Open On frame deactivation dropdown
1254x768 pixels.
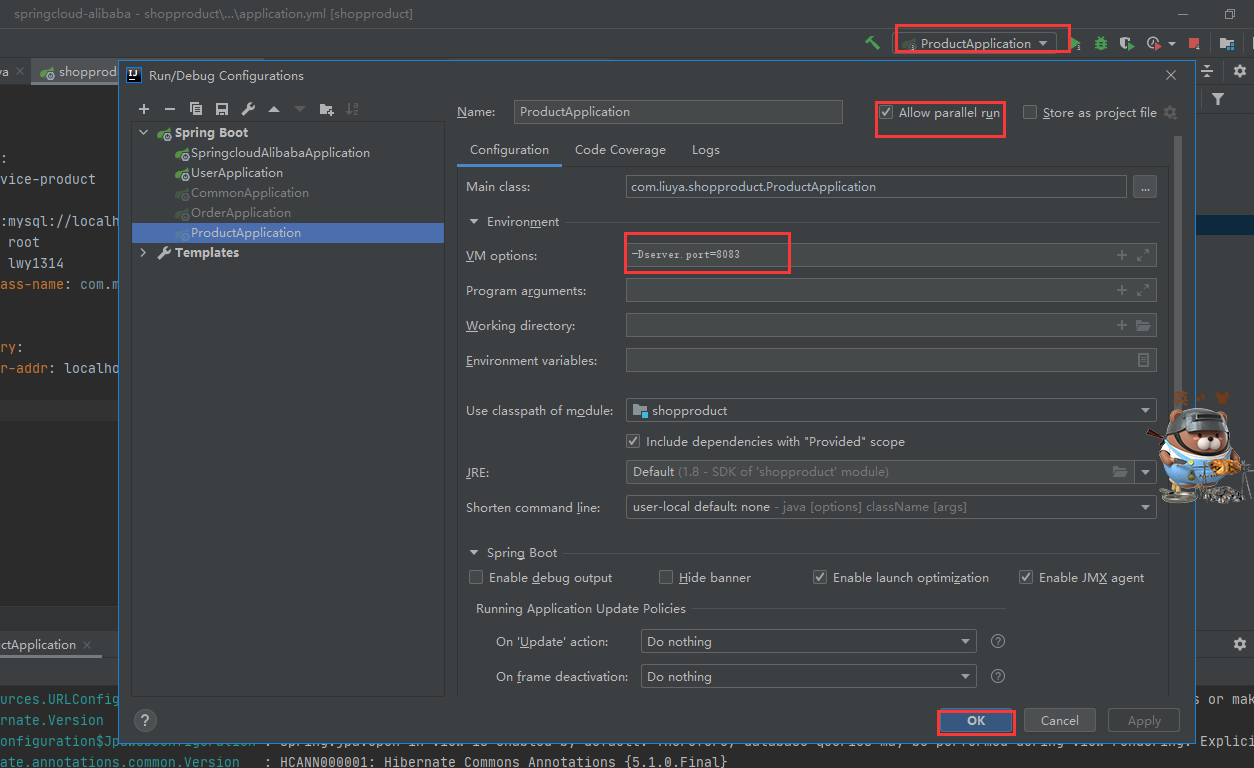point(965,677)
